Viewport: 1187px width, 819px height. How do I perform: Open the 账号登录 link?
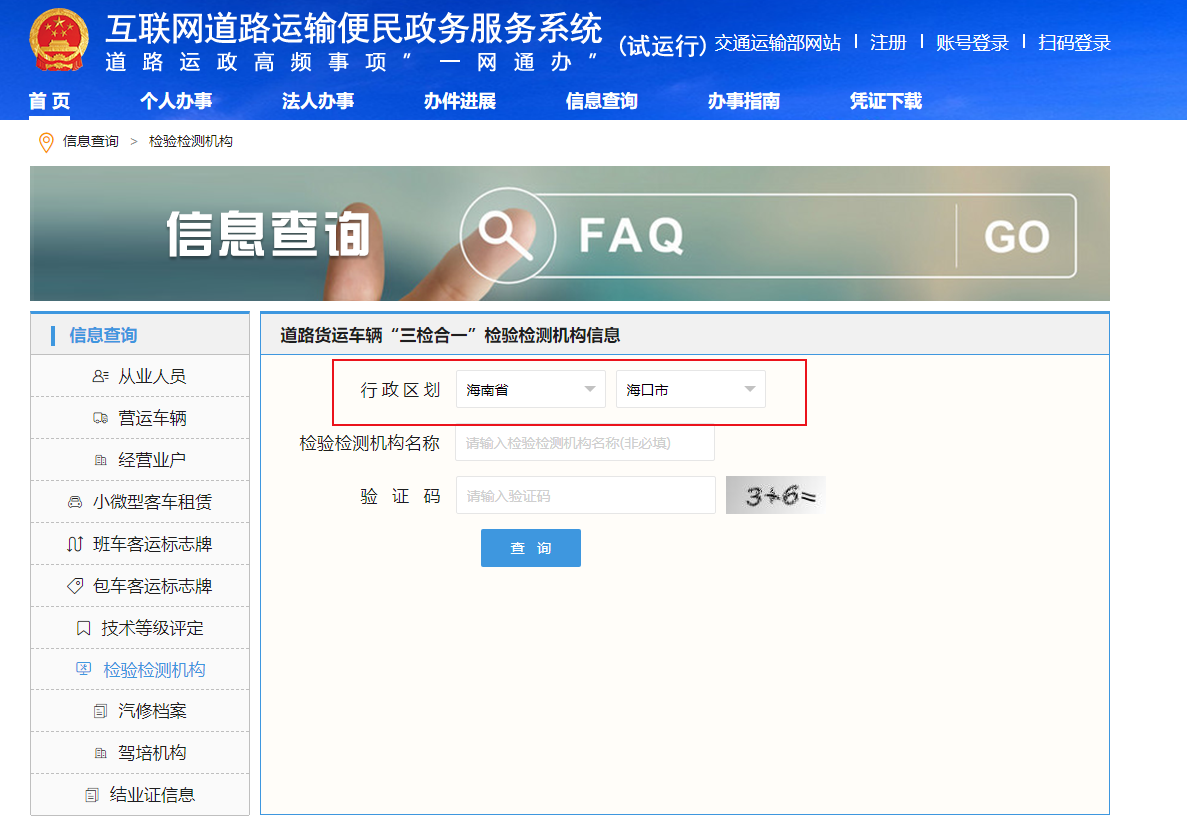[972, 43]
